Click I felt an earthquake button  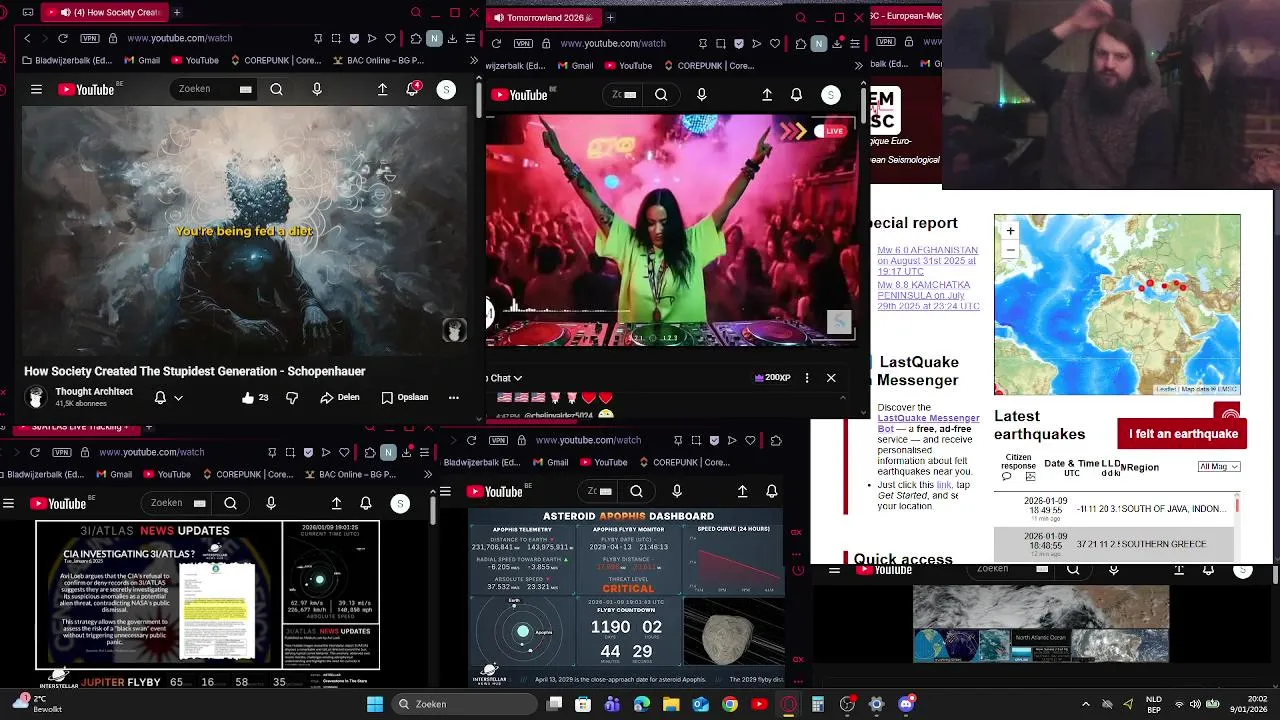point(1183,434)
